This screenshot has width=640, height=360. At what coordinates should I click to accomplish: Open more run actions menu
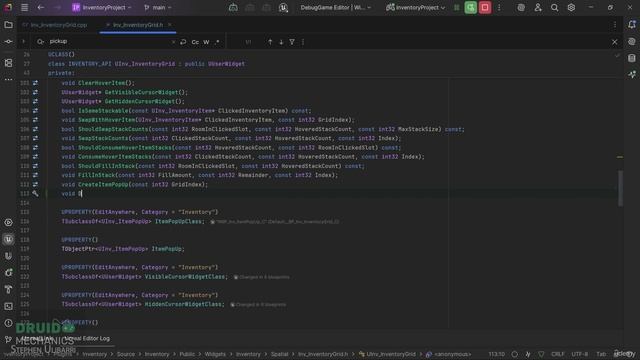pyautogui.click(x=499, y=7)
